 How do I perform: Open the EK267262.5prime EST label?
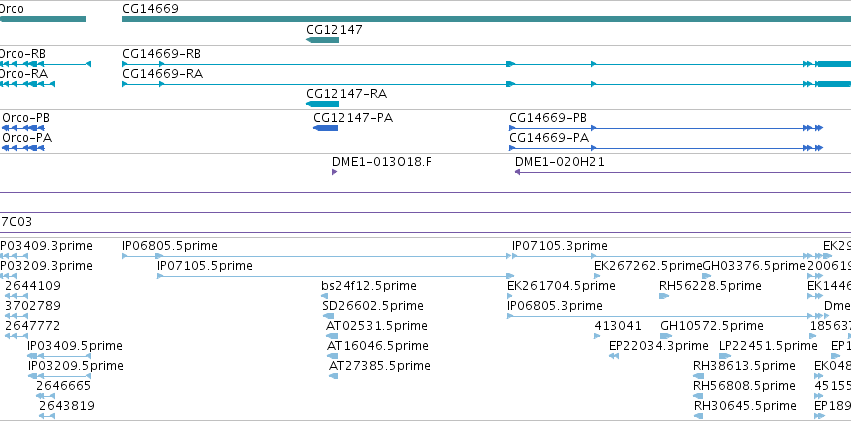point(648,266)
